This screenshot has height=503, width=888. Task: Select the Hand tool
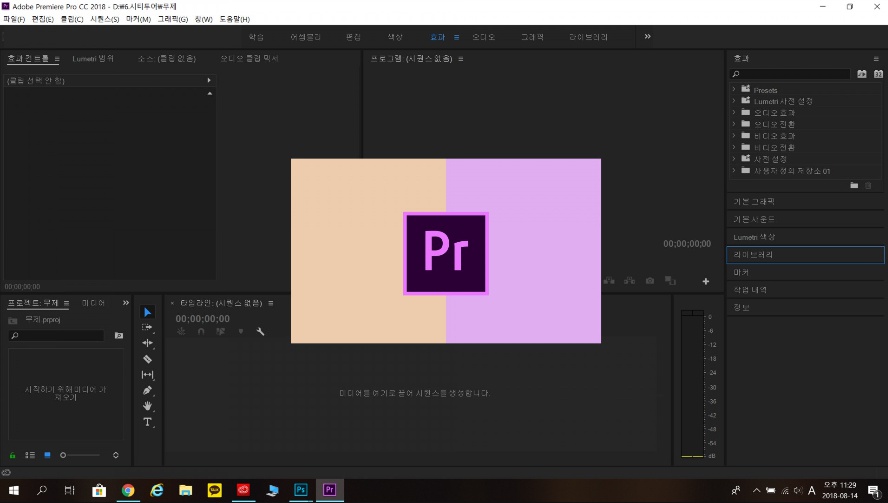pyautogui.click(x=147, y=406)
